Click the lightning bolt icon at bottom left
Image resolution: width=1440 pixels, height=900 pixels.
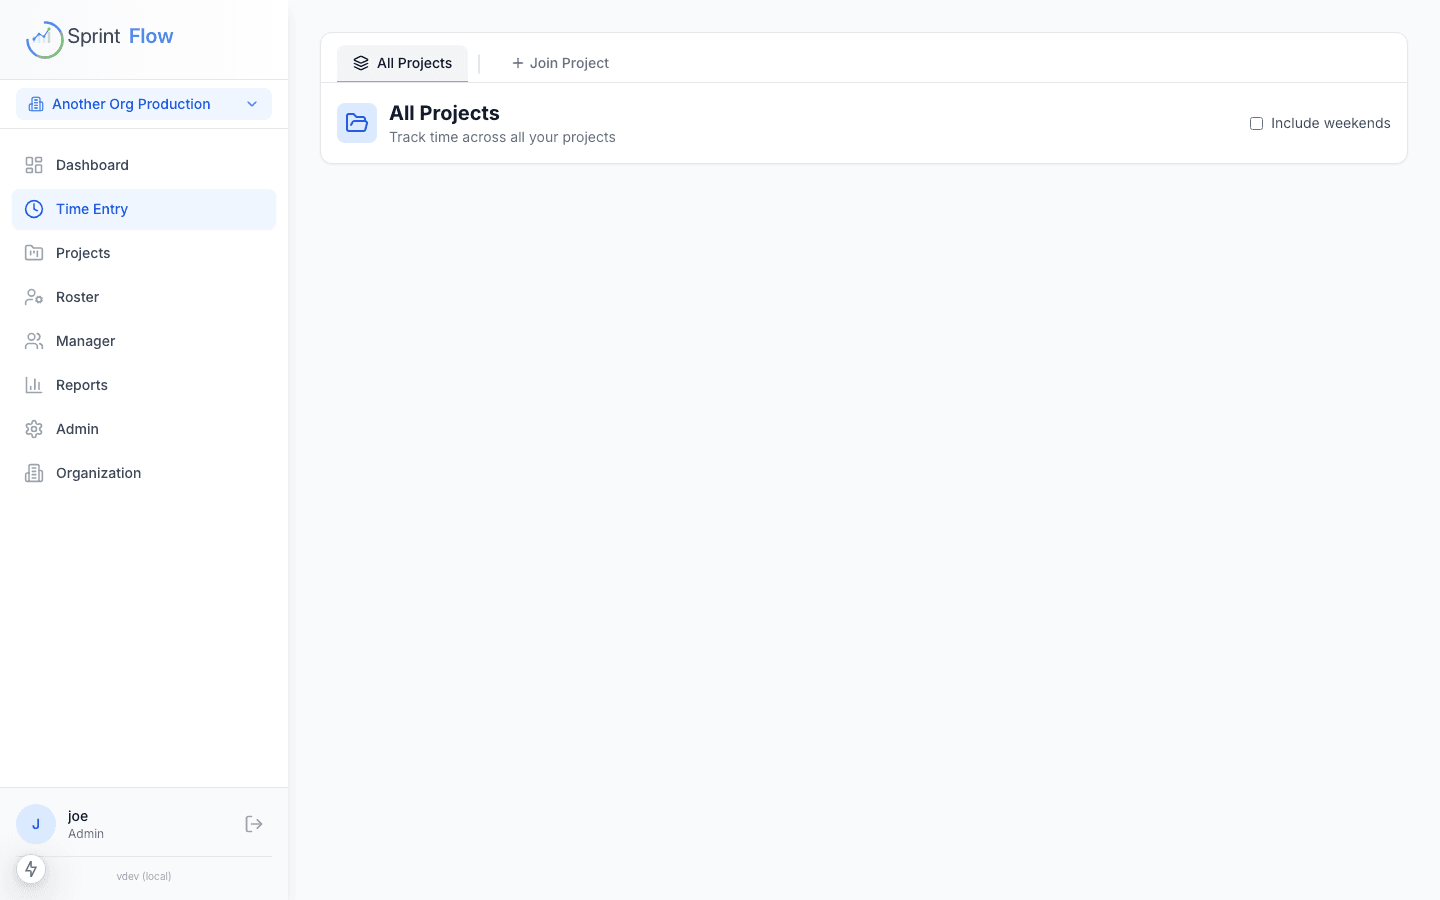pos(31,869)
